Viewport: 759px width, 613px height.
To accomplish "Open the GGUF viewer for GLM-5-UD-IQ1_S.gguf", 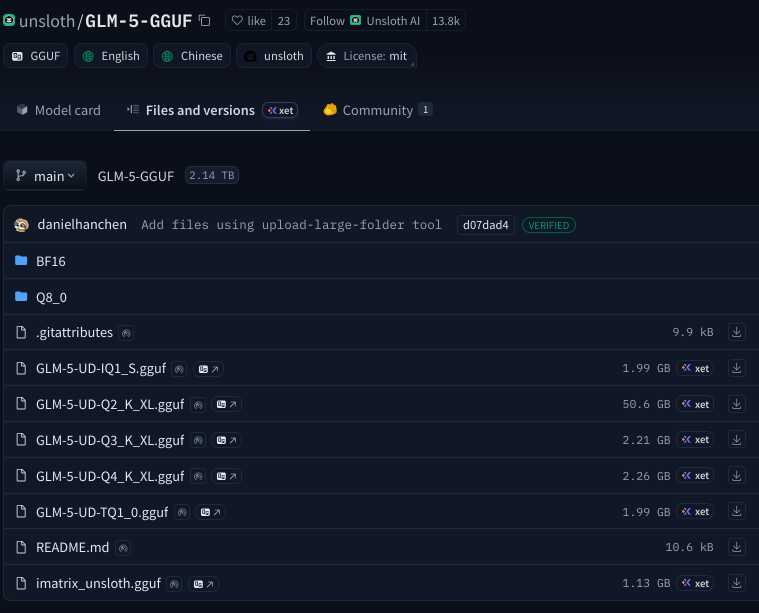I will pyautogui.click(x=209, y=369).
